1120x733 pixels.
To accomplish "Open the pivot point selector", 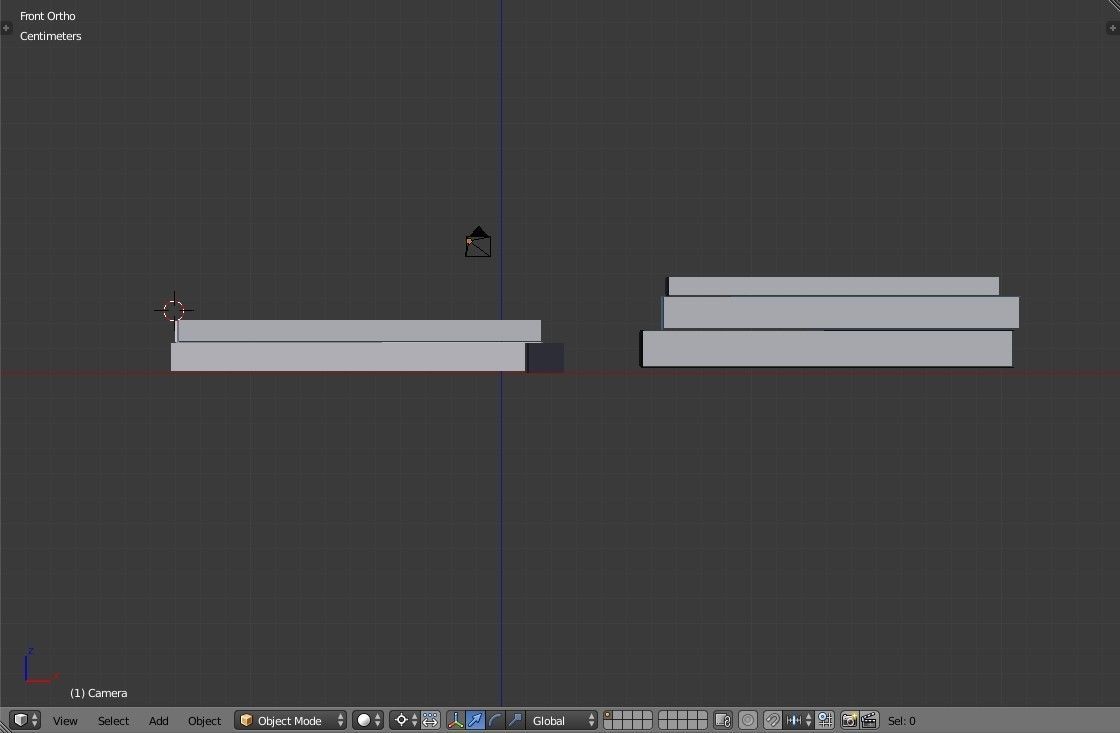I will coord(404,720).
